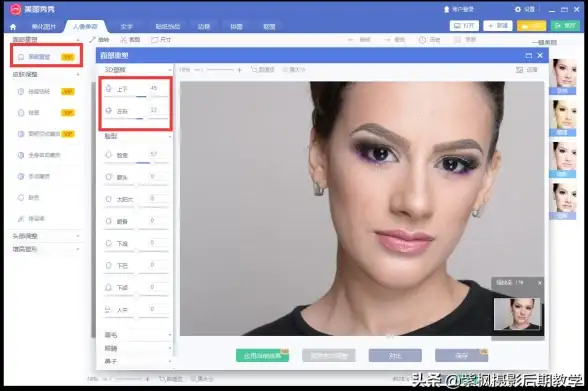The height and width of the screenshot is (391, 588).
Task: Select the 面部重塑 VIP item in sidebar
Action: click(x=47, y=57)
